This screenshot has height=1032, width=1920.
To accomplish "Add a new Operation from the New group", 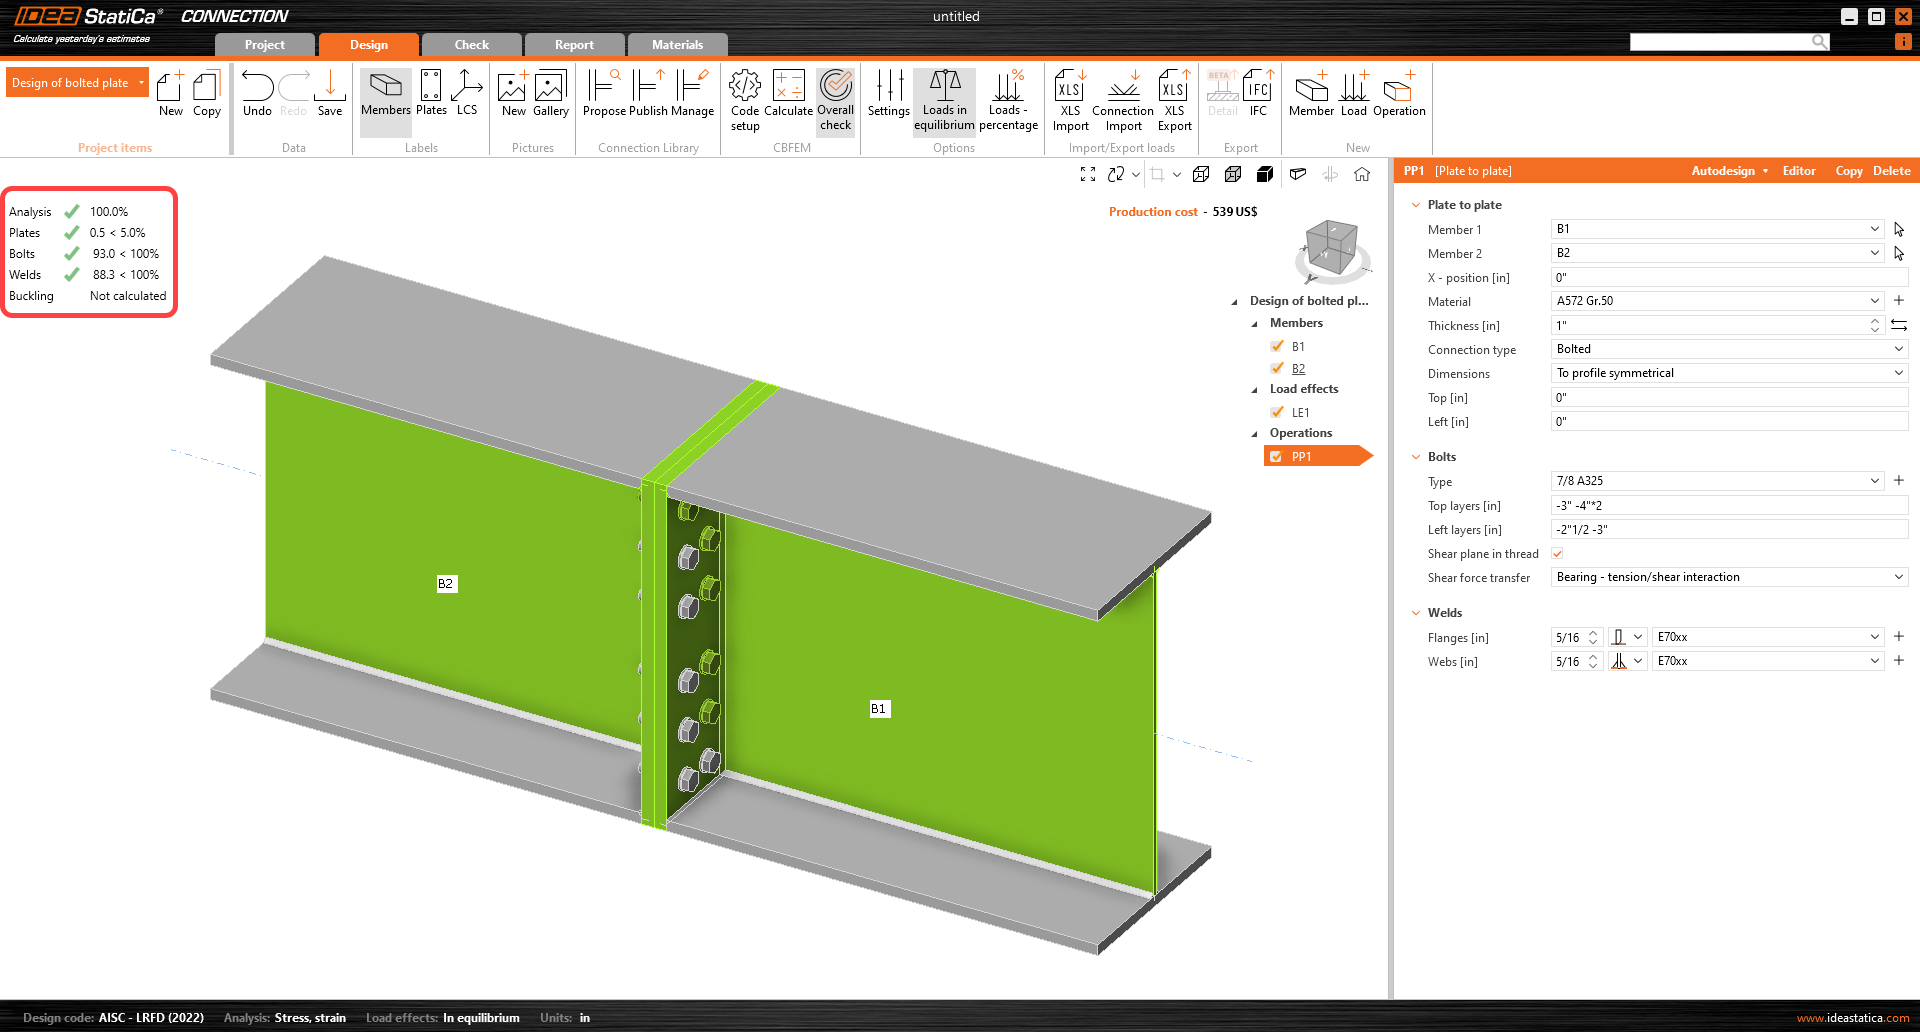I will [x=1399, y=95].
